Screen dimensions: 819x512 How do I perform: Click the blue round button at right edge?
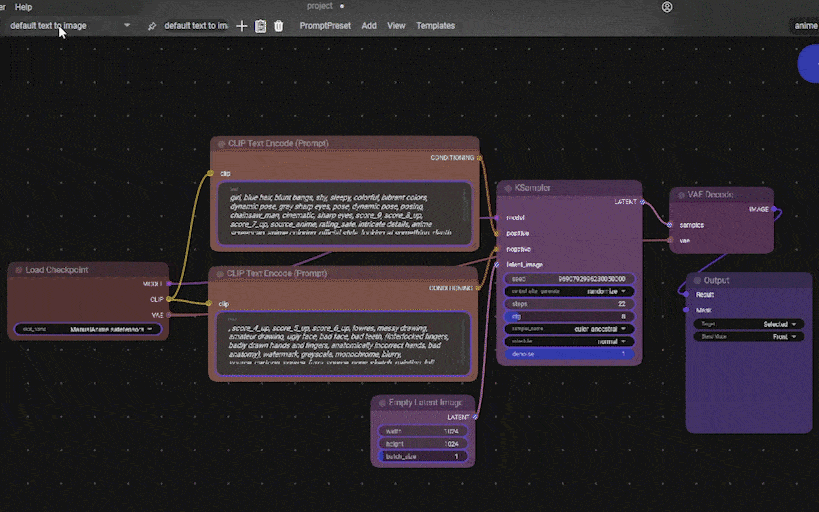pos(809,64)
